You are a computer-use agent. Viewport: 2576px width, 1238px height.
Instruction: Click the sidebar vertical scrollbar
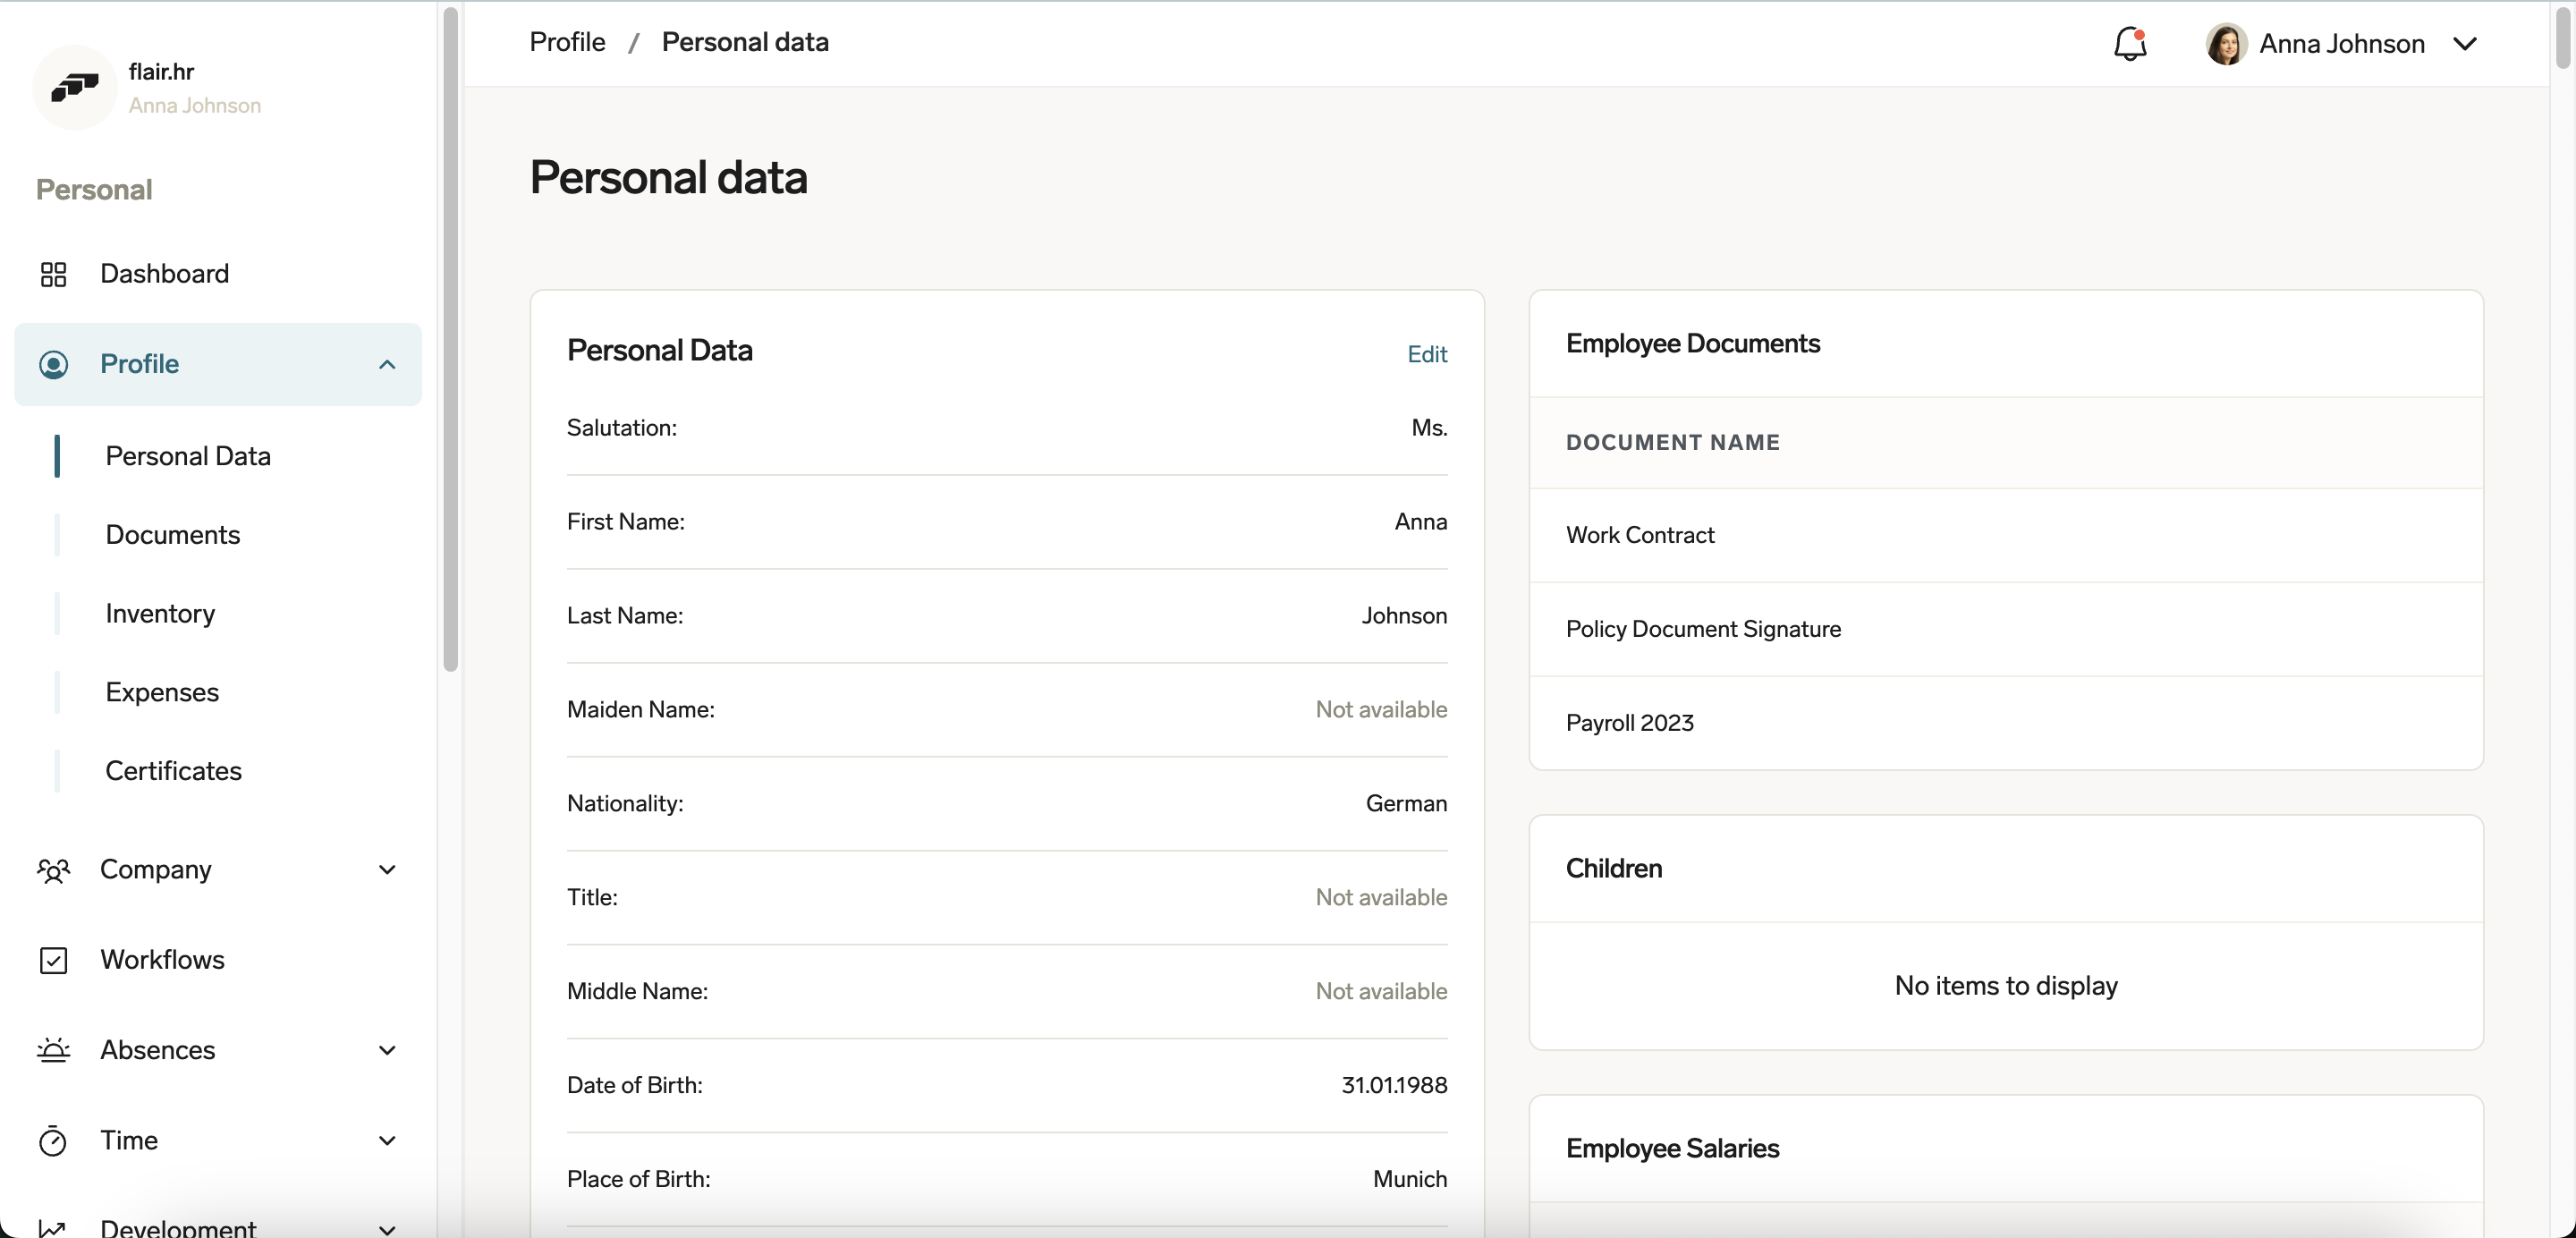[x=450, y=340]
